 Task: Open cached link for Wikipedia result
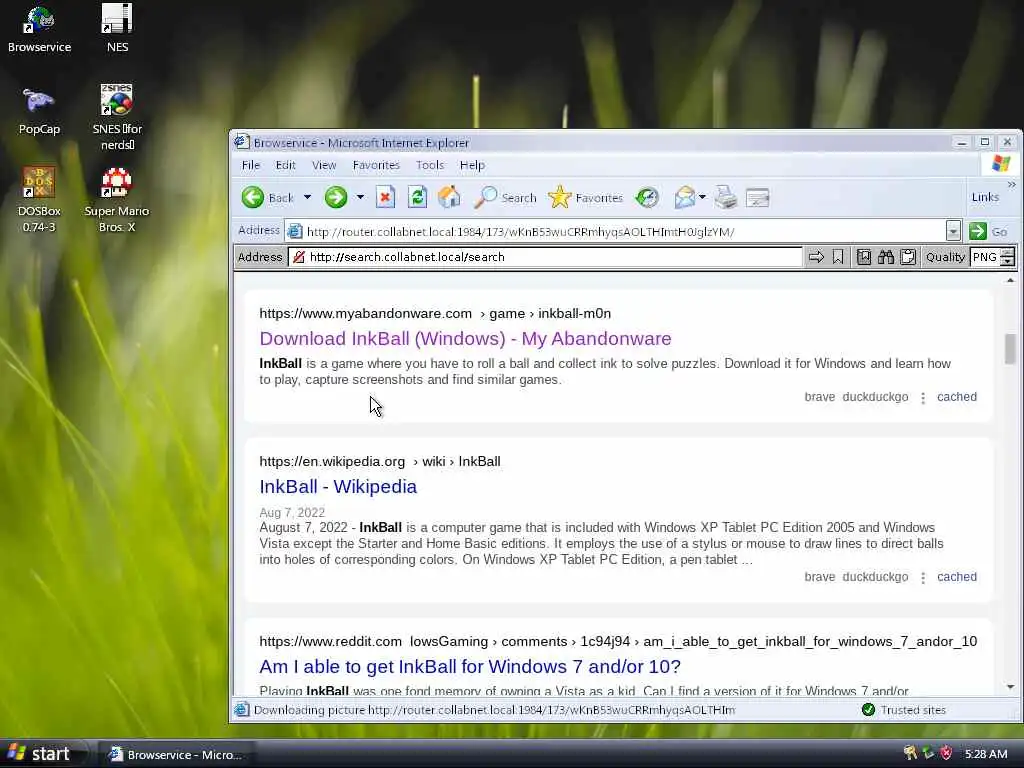click(957, 577)
